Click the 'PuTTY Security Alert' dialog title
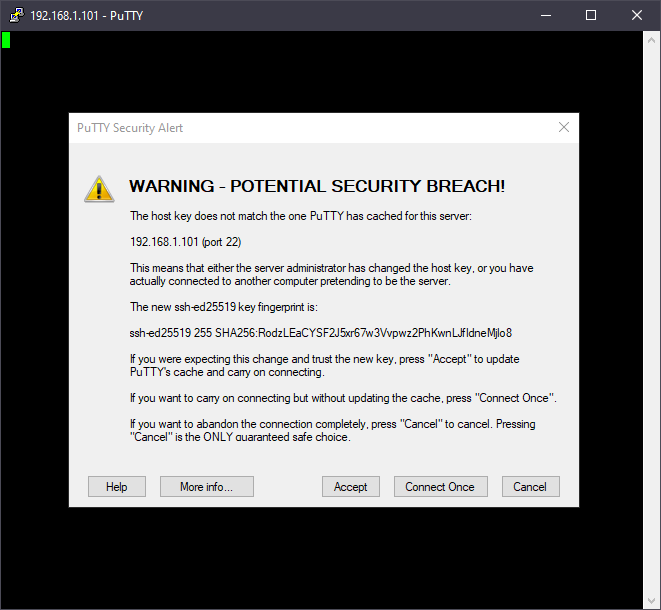 130,128
